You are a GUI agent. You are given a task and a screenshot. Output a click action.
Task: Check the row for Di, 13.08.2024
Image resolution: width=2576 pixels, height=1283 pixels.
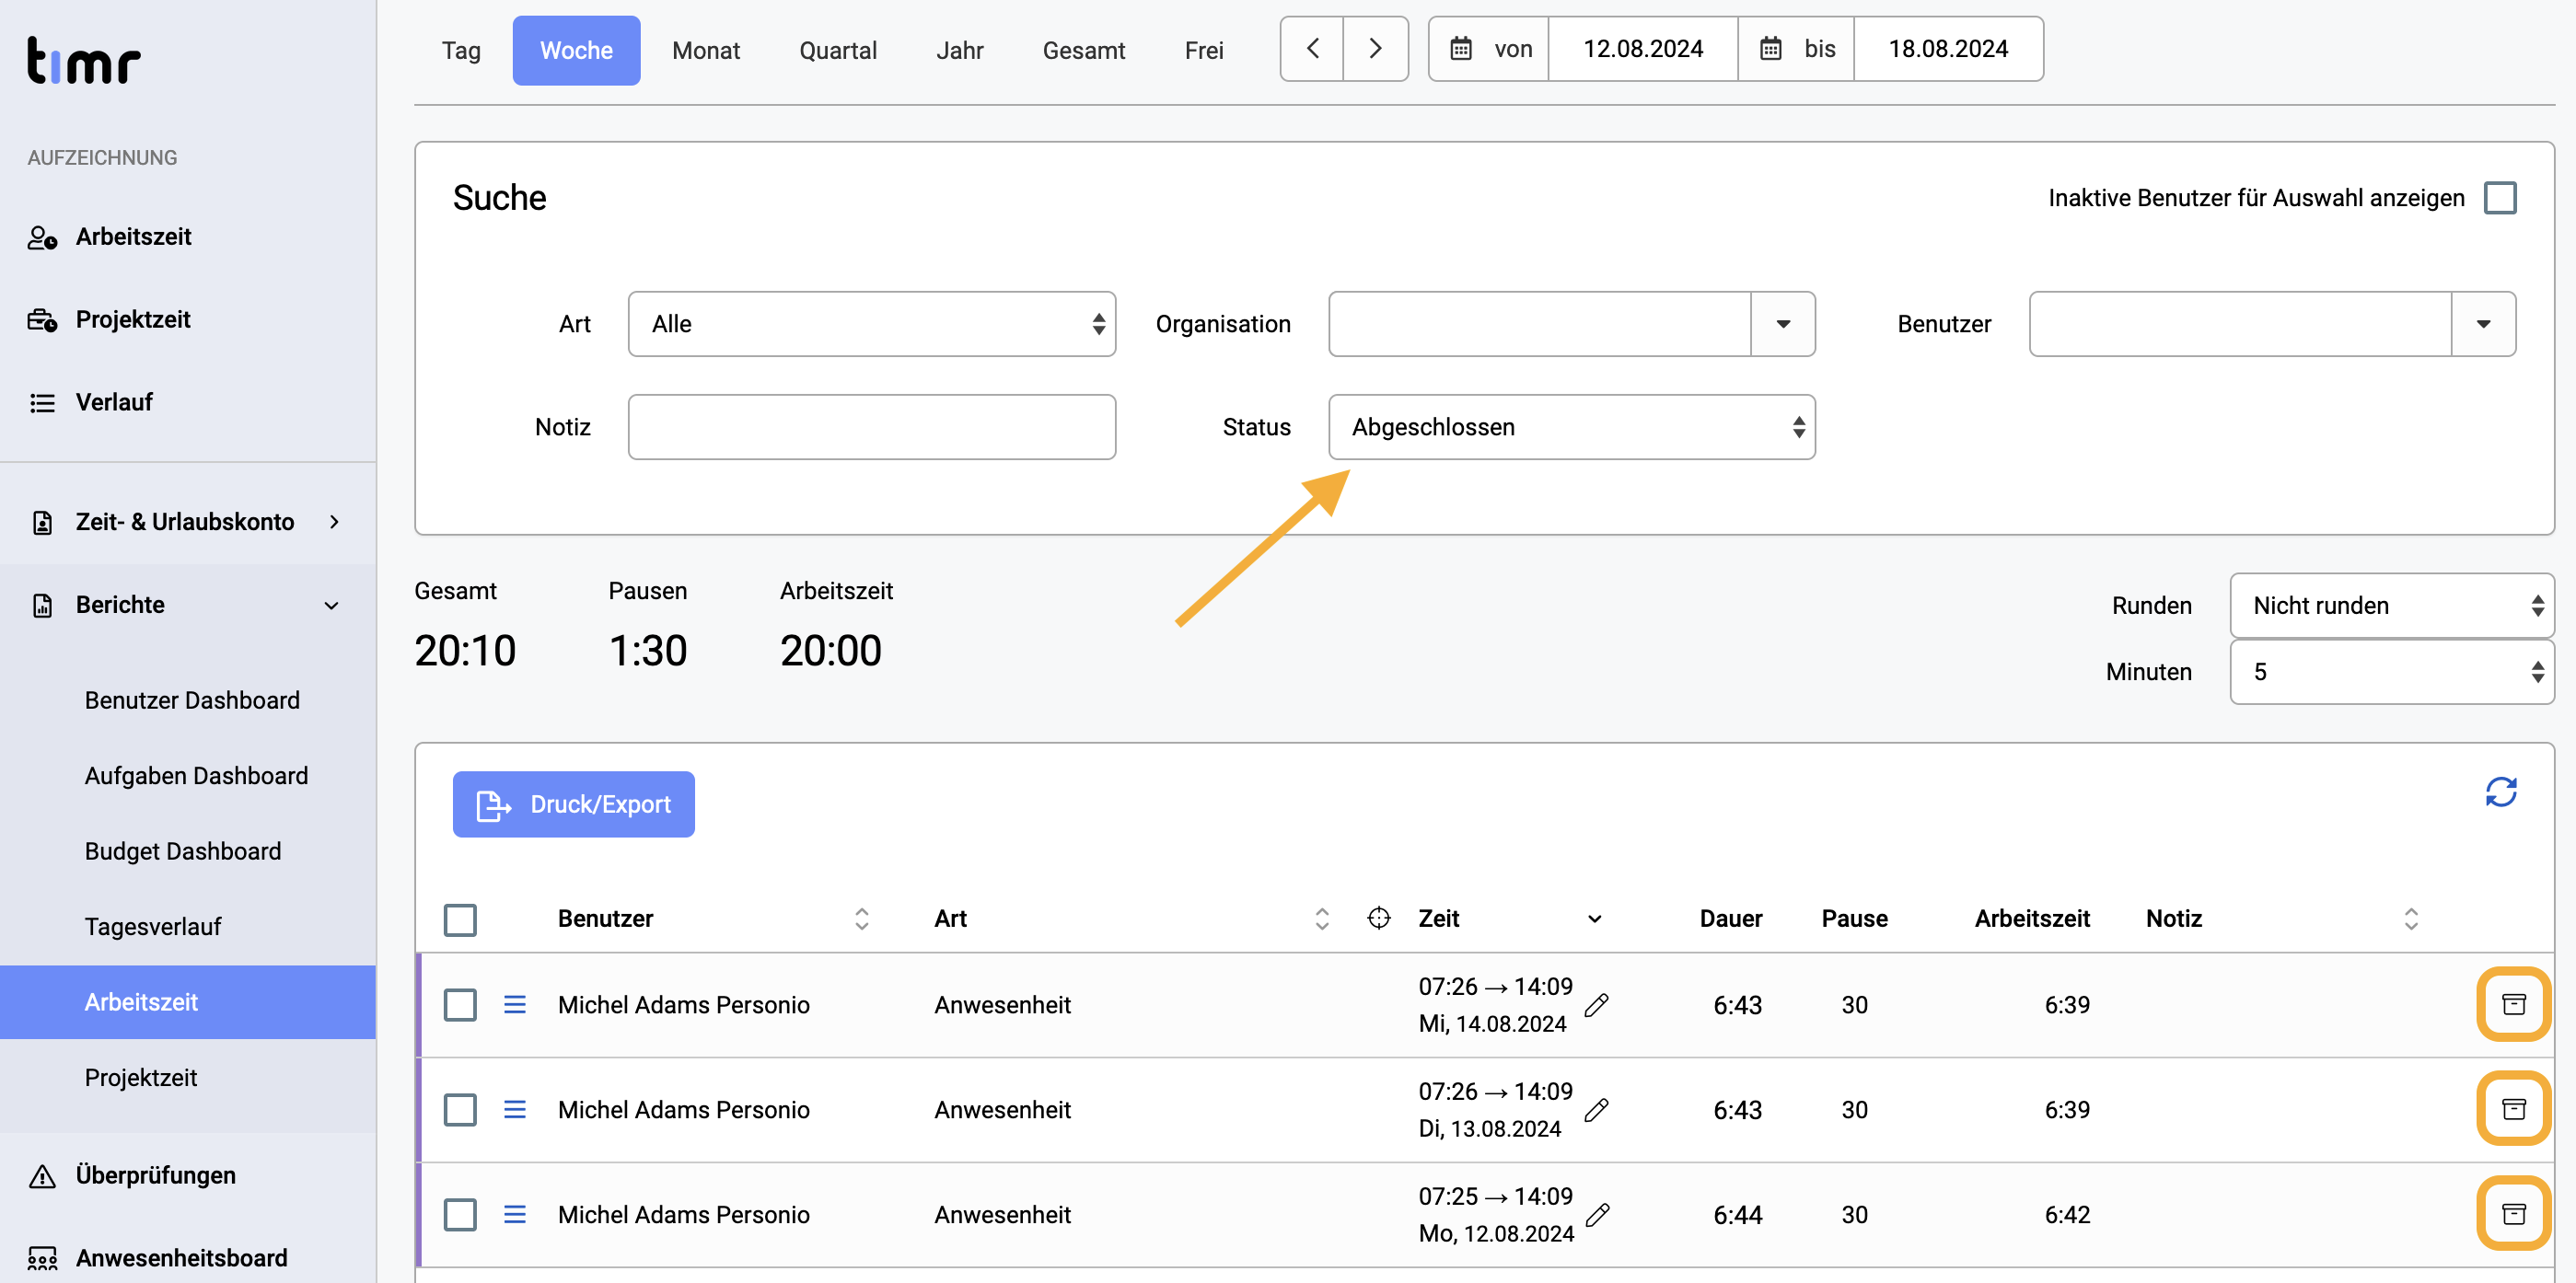point(460,1110)
